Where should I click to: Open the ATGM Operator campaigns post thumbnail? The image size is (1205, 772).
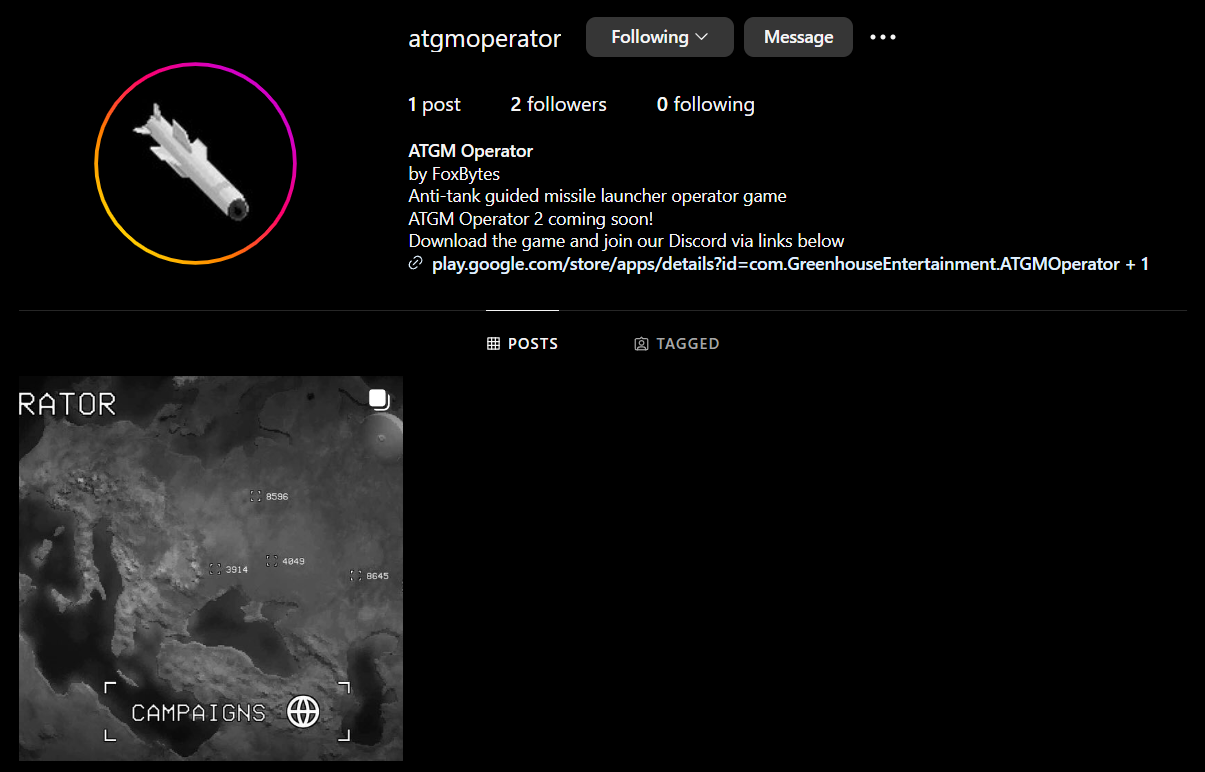click(x=211, y=568)
